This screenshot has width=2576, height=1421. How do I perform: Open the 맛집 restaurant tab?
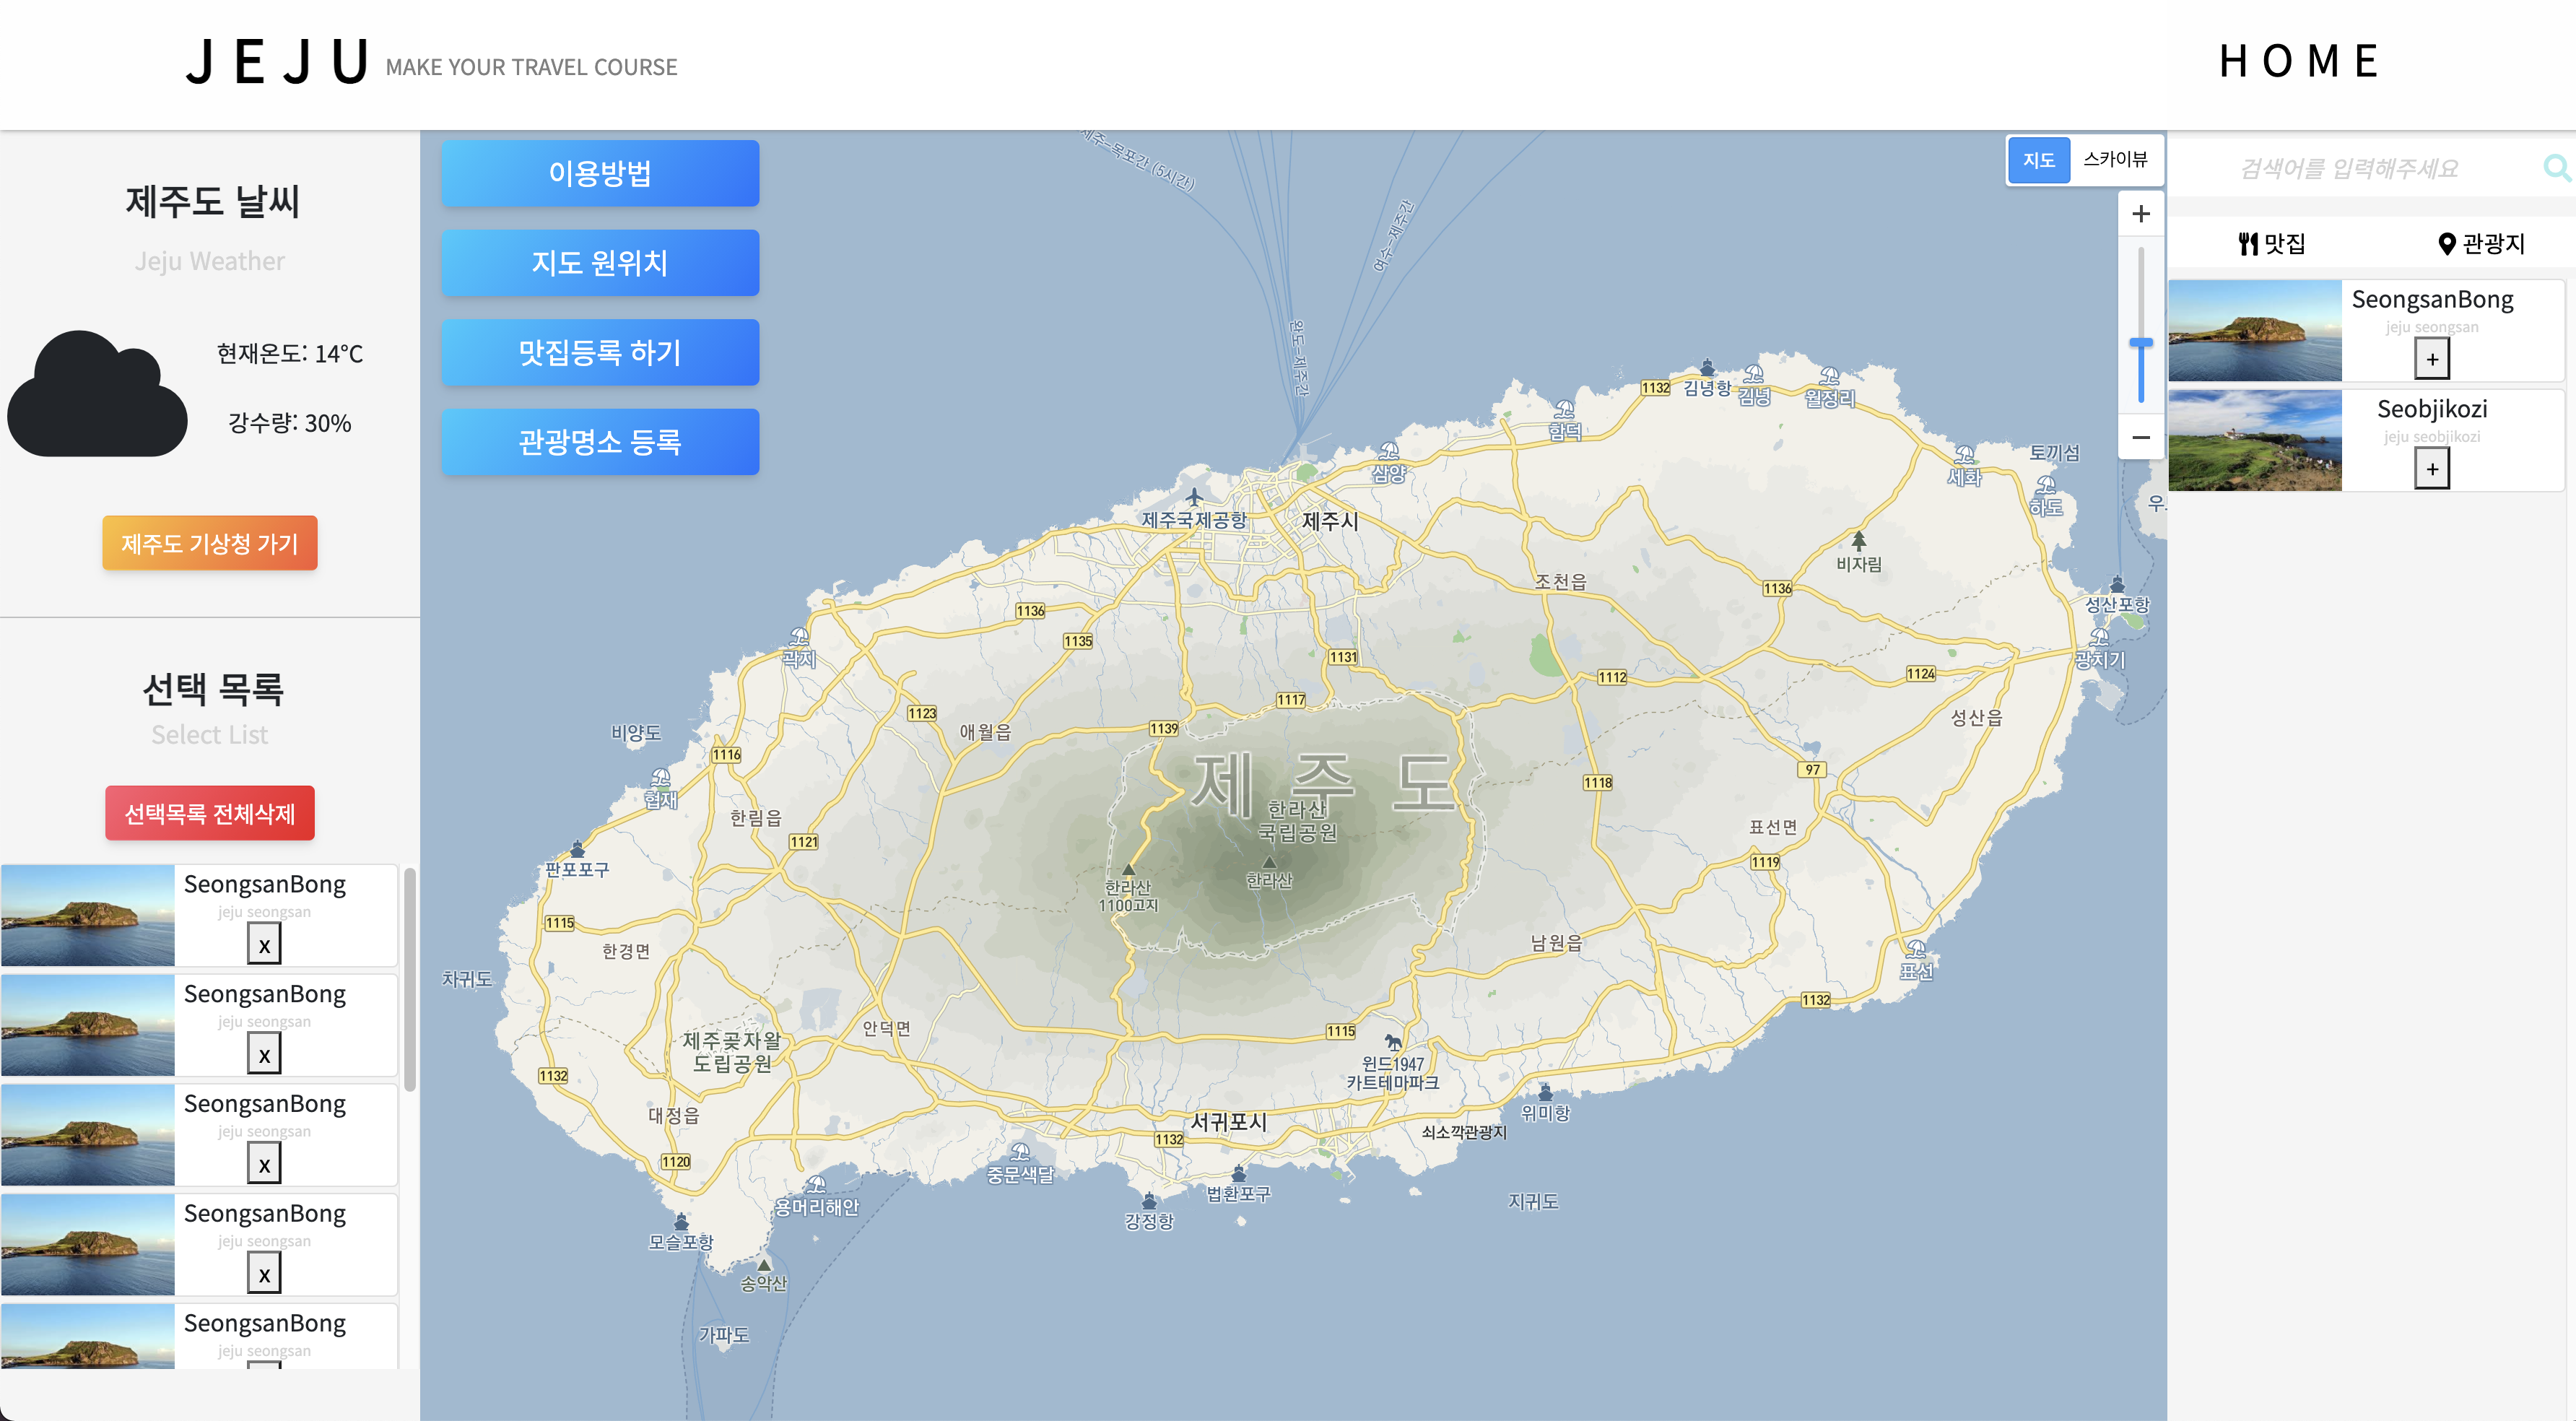coord(2271,244)
